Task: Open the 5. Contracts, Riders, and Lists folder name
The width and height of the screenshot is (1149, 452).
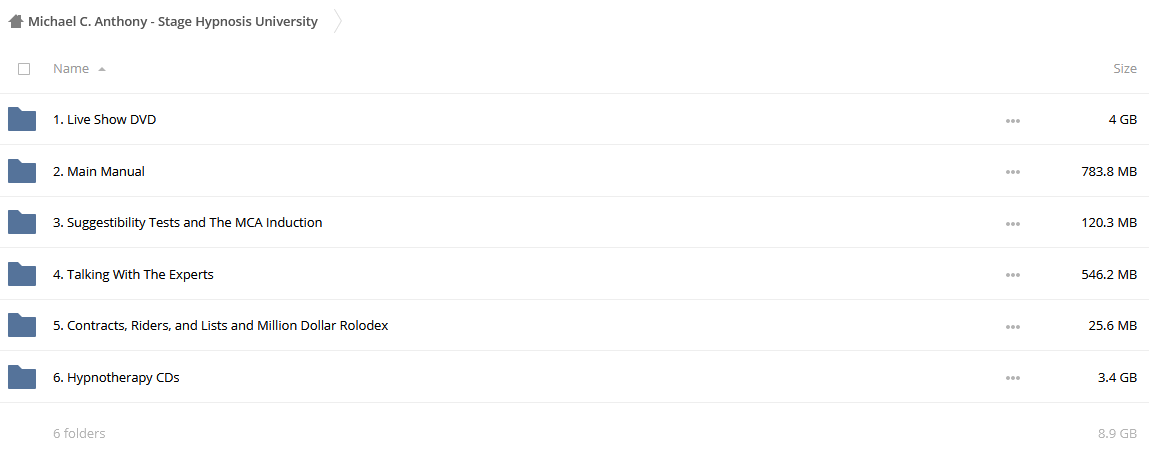Action: pos(221,326)
